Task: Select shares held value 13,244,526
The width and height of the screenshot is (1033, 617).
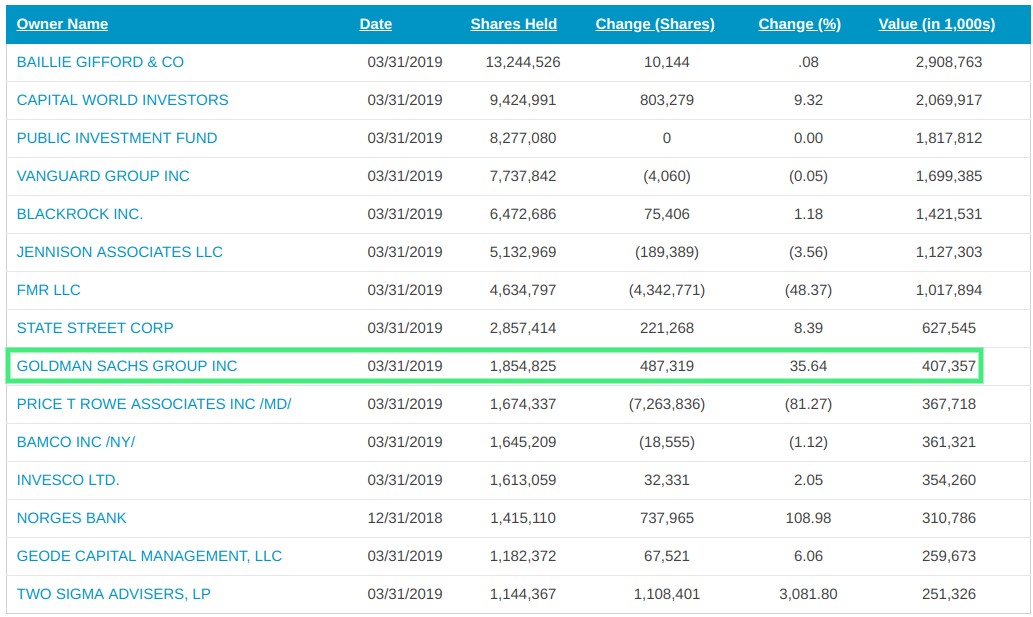Action: click(x=523, y=62)
